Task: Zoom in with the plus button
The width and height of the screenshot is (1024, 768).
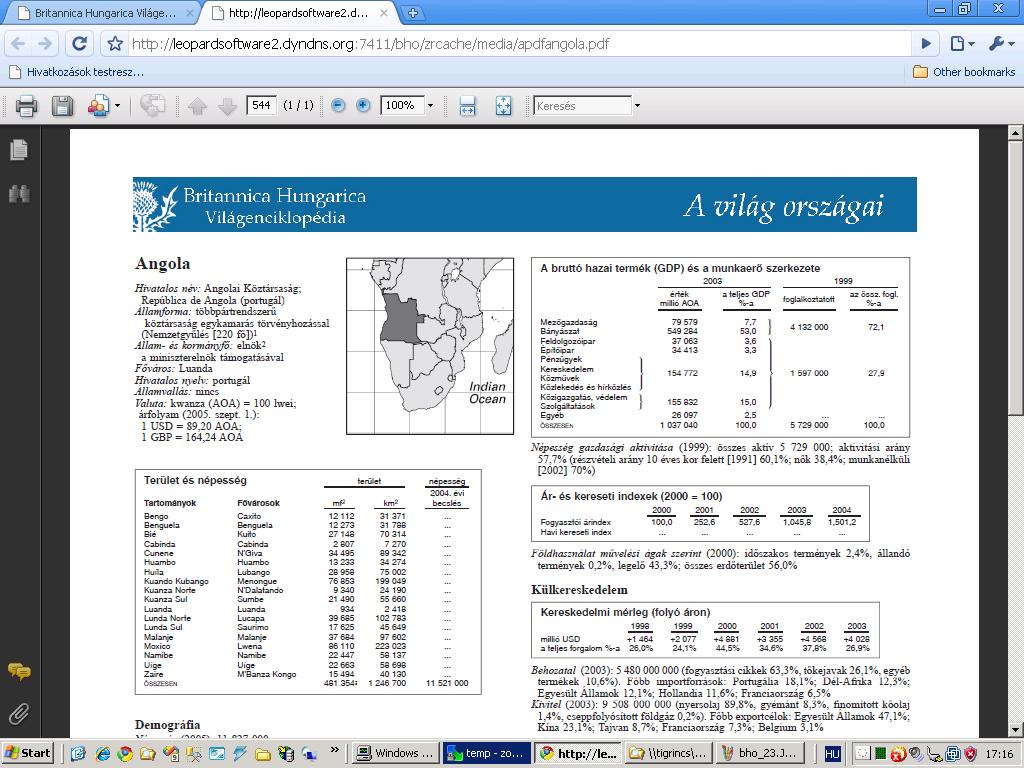Action: 363,105
